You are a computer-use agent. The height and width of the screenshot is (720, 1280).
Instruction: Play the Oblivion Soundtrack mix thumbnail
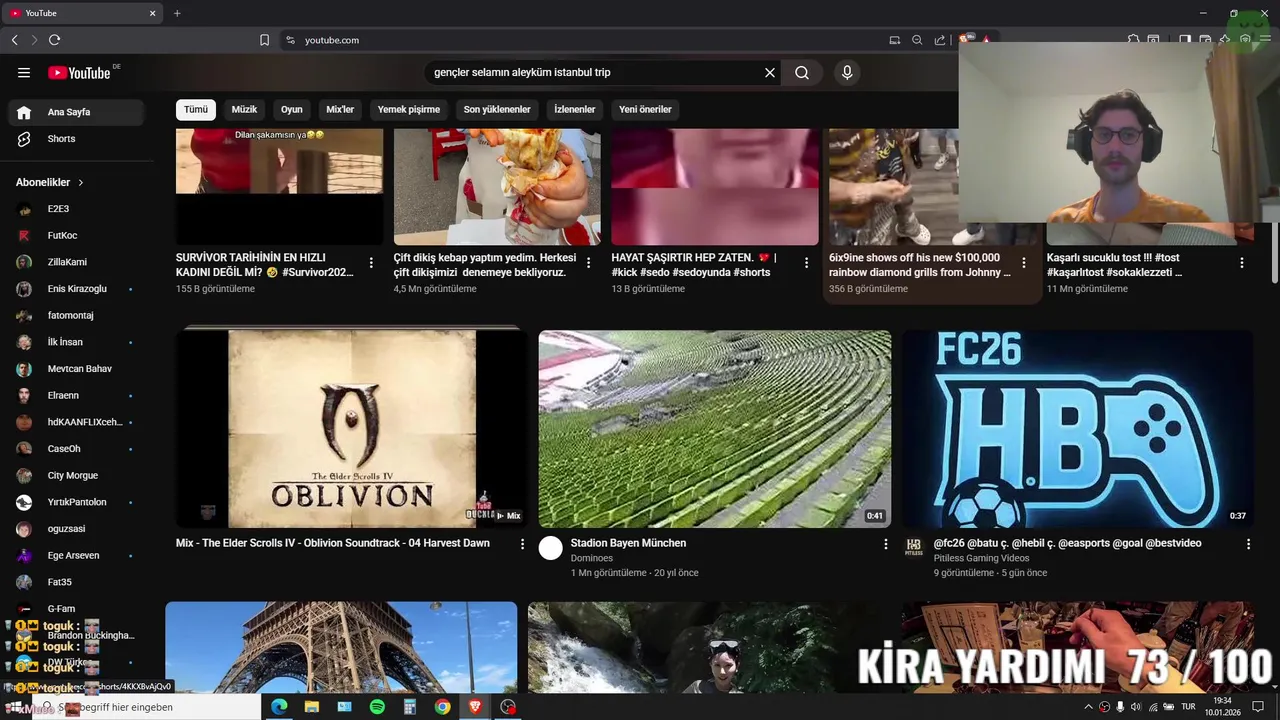pos(352,429)
